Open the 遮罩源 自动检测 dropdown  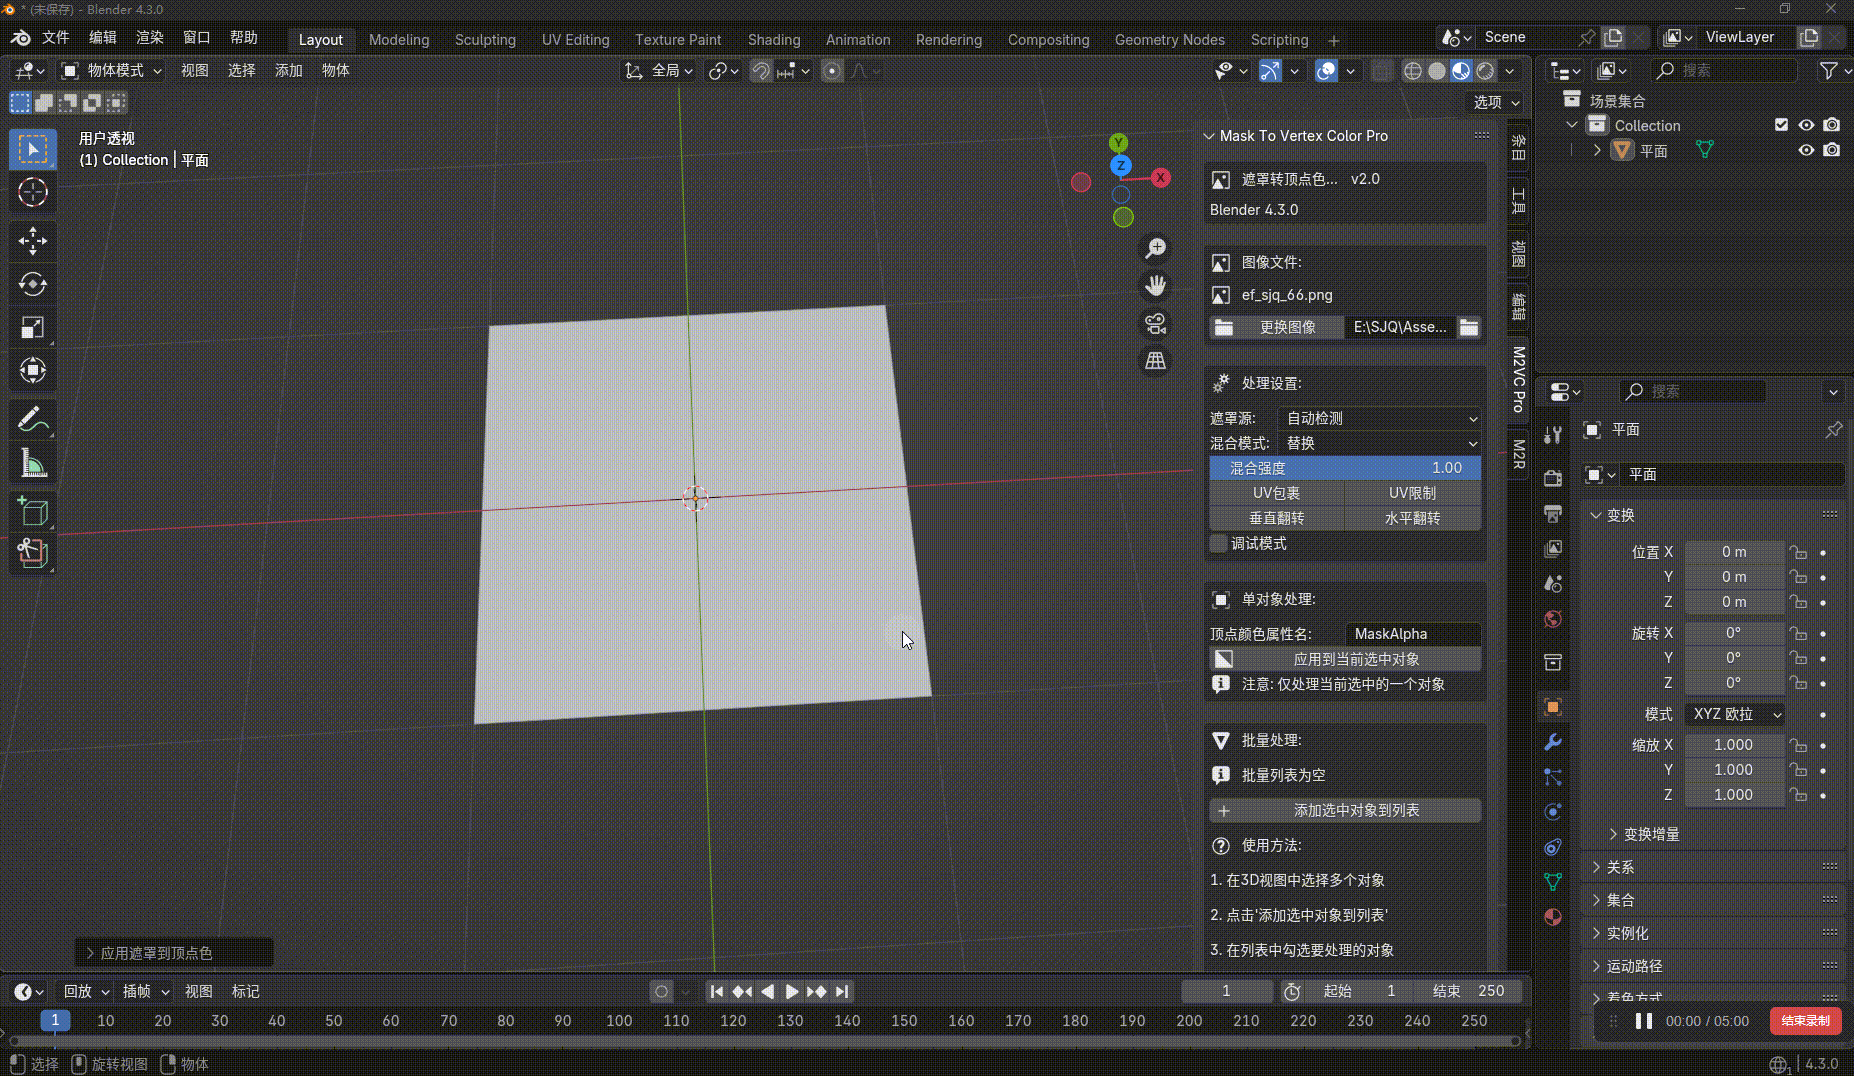coord(1380,418)
